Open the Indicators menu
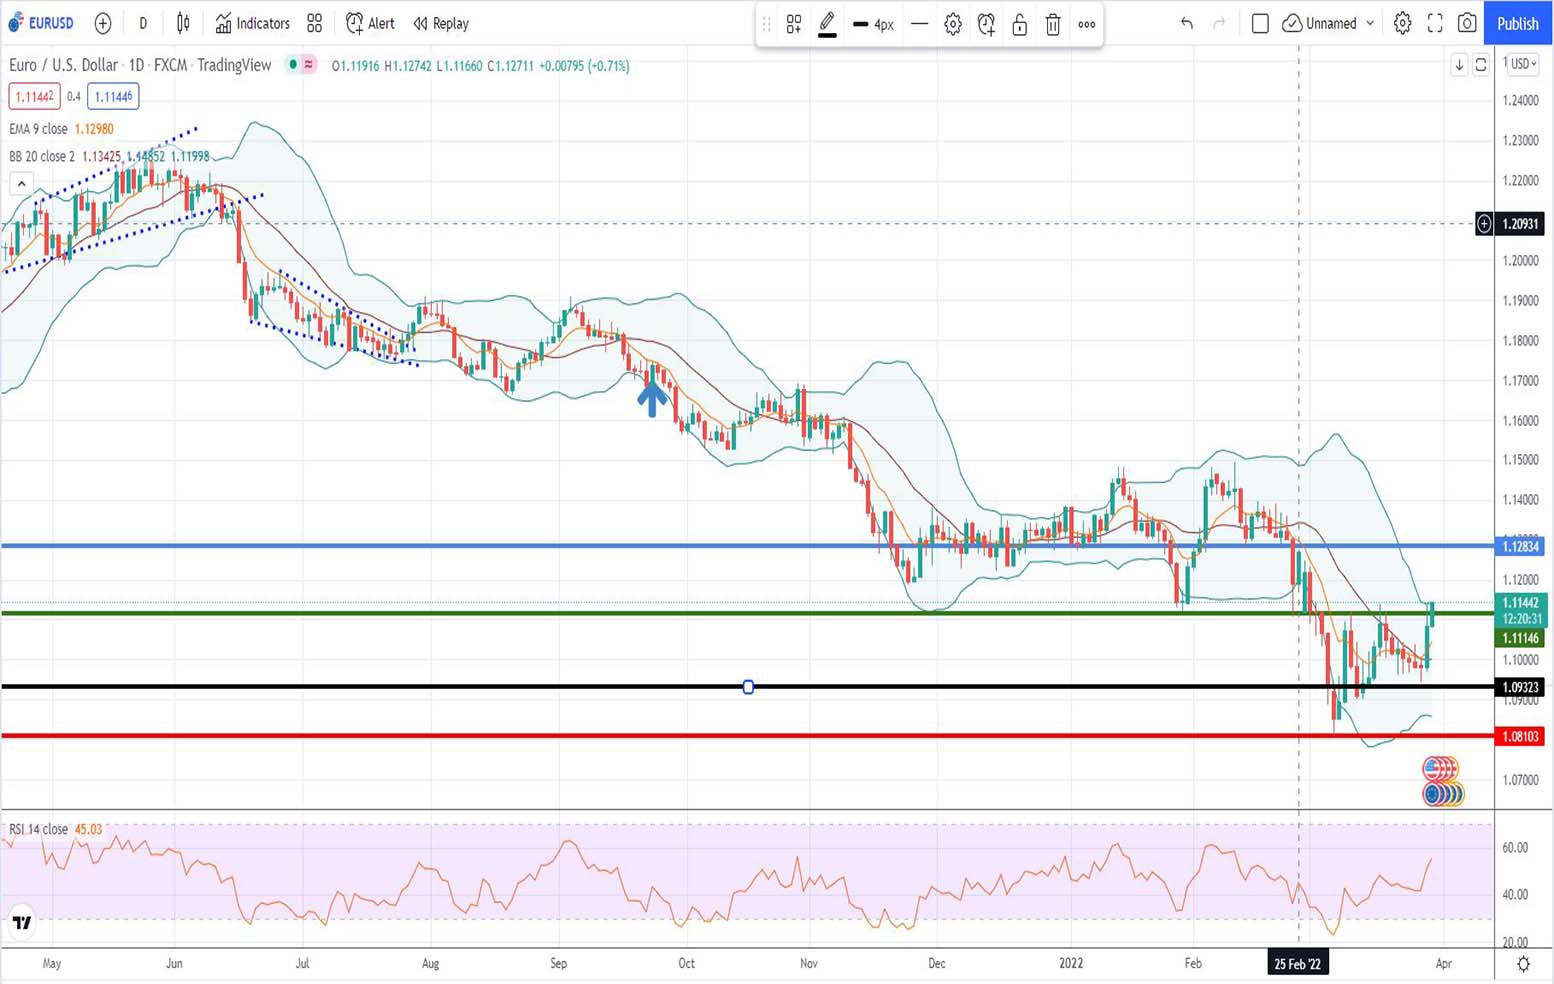 click(x=252, y=23)
